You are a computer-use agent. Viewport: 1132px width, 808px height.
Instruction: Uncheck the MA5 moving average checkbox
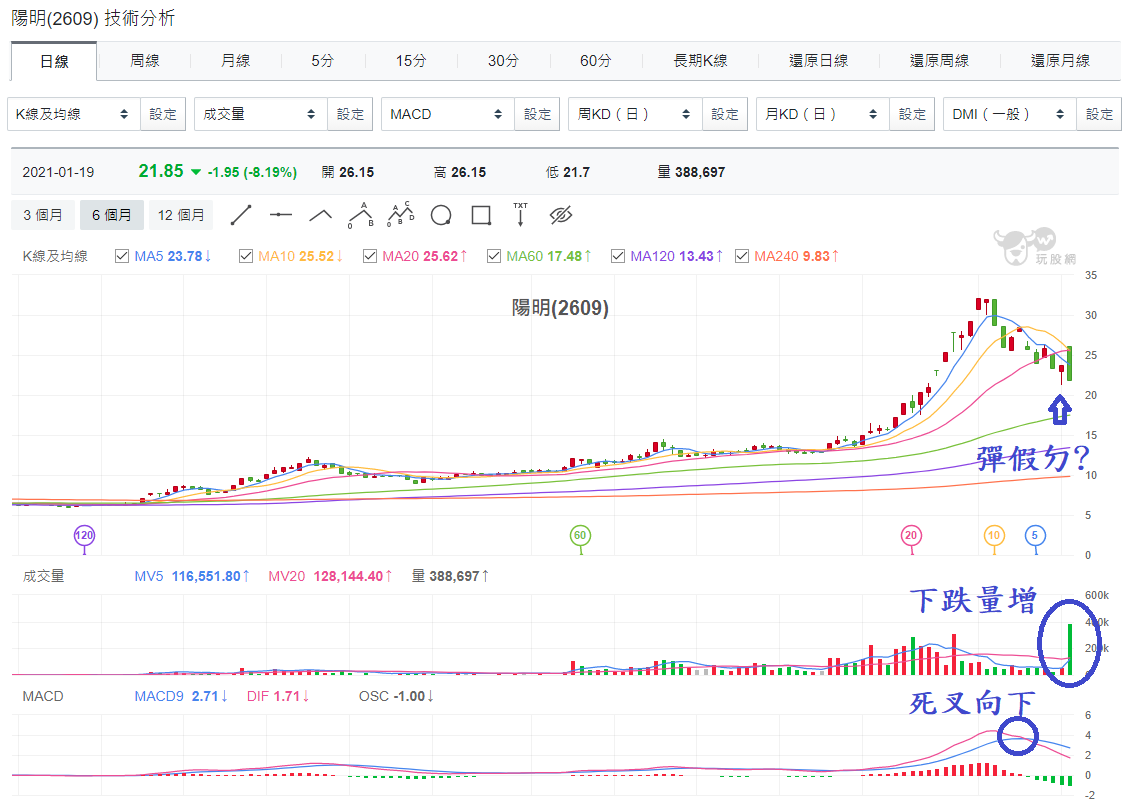point(122,256)
